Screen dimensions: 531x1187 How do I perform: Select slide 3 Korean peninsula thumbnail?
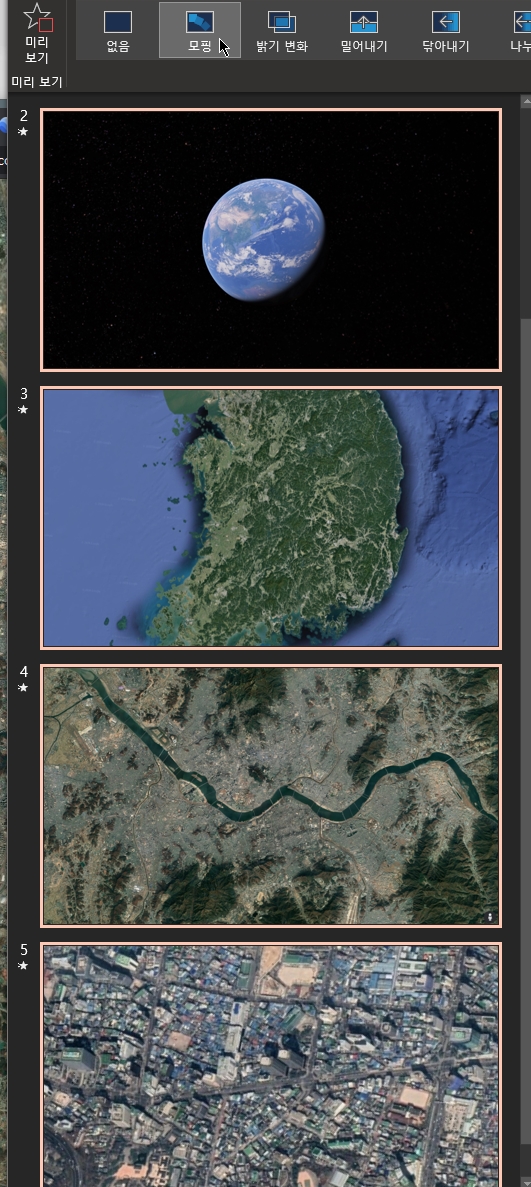(271, 518)
